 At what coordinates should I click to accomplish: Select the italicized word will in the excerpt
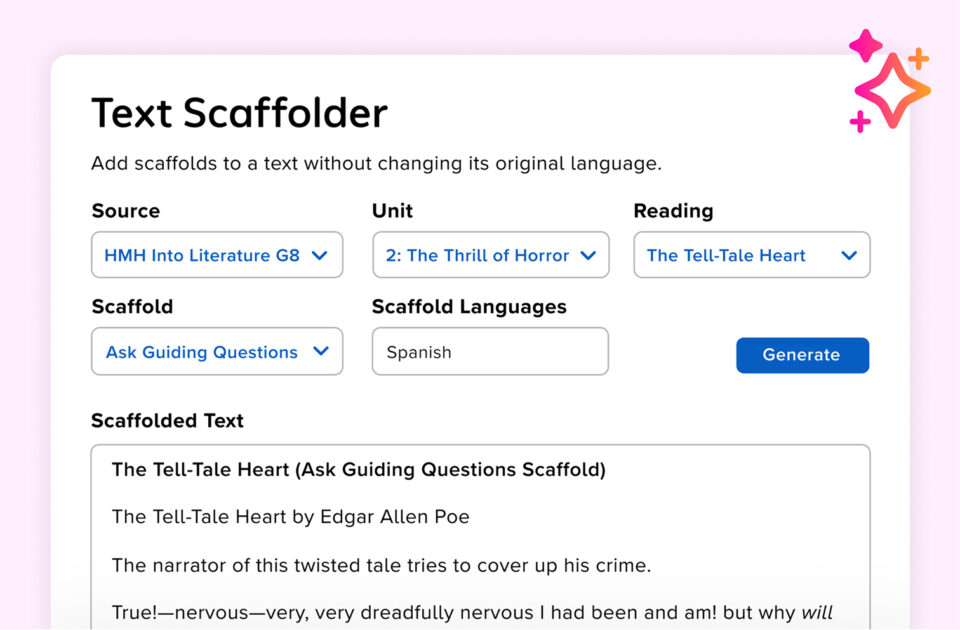tap(818, 612)
